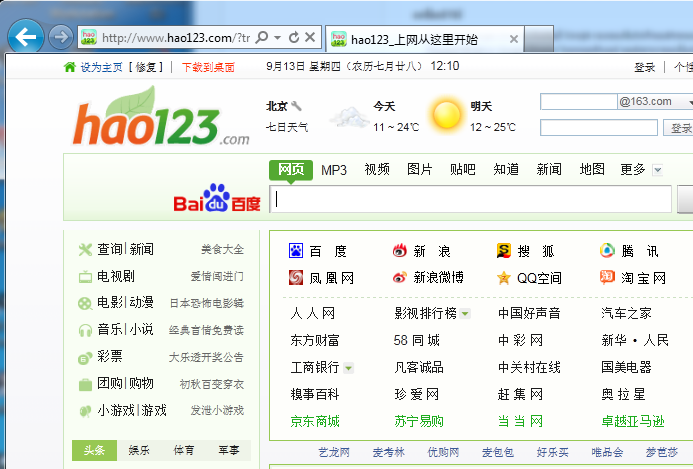Screen dimensions: 693x469
Task: Open the 京东商城 link
Action: (315, 421)
